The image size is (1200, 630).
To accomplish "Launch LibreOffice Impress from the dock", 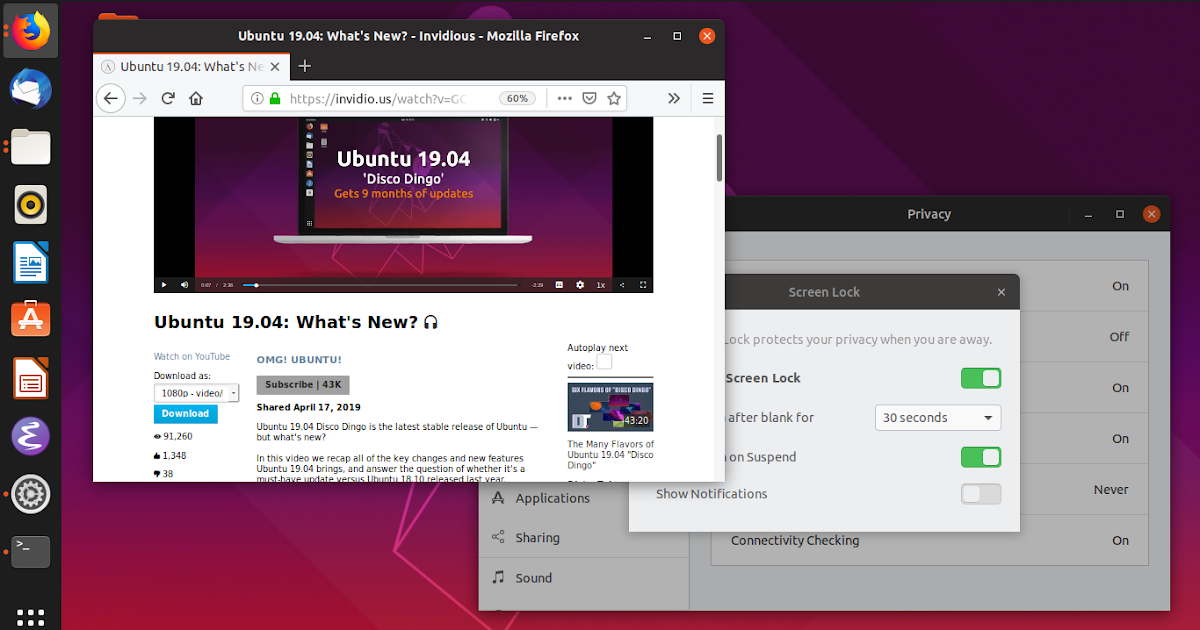I will (31, 379).
